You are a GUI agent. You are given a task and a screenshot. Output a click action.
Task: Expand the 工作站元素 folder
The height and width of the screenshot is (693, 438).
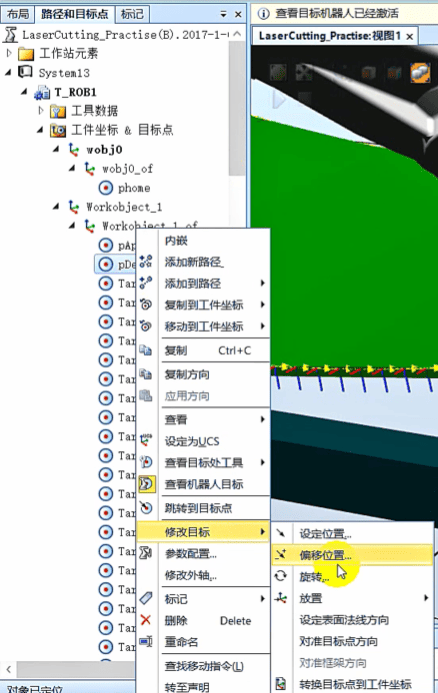coord(9,53)
